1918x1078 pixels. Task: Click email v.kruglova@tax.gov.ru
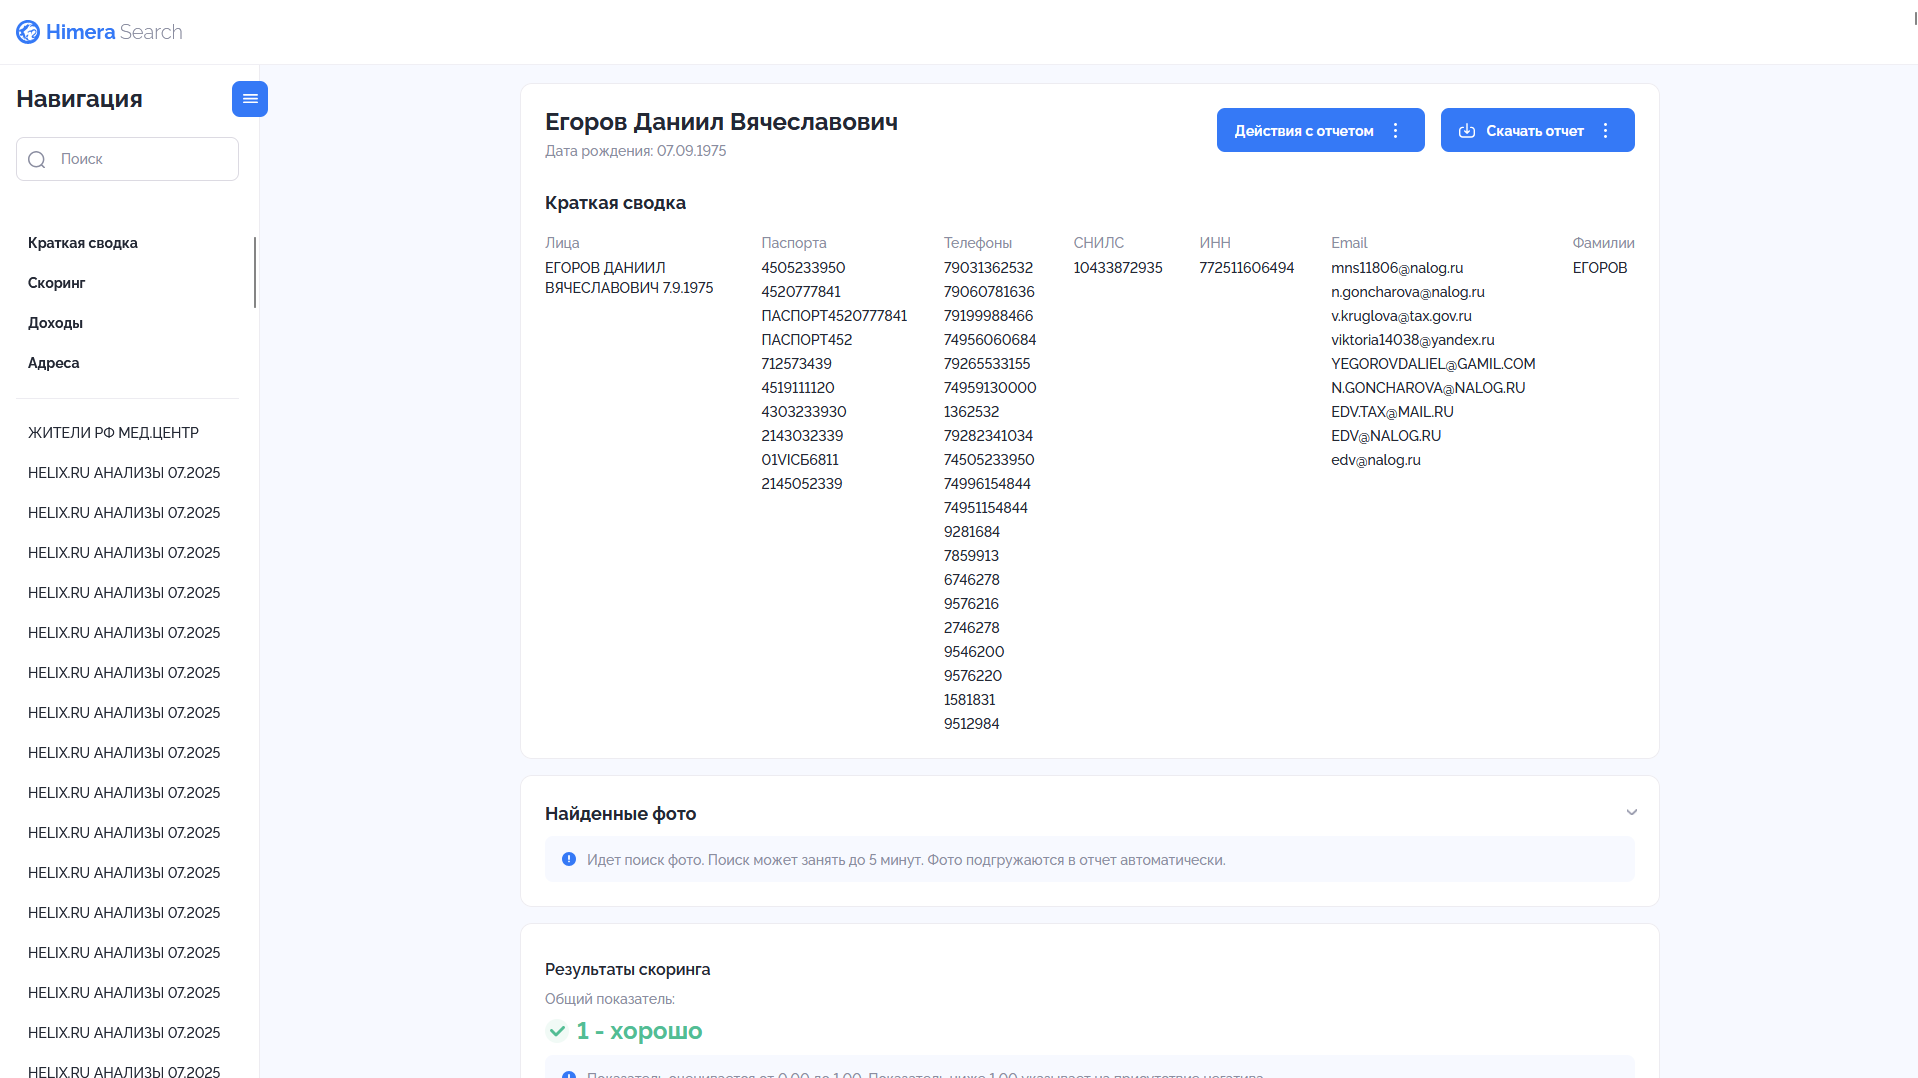(x=1401, y=316)
